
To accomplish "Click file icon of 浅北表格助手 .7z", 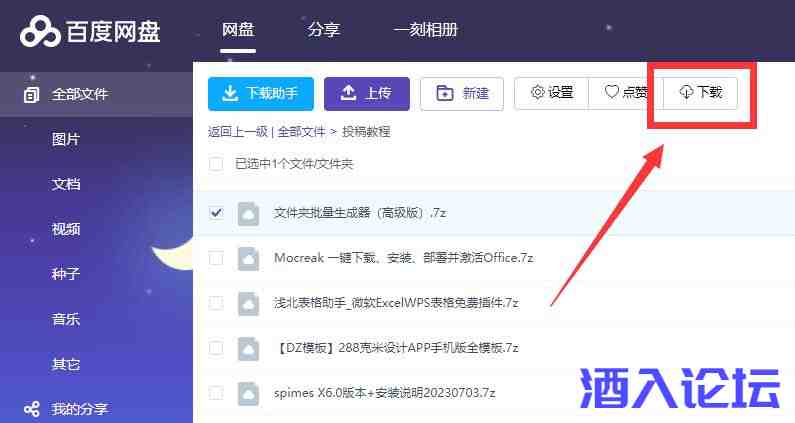I will [248, 303].
